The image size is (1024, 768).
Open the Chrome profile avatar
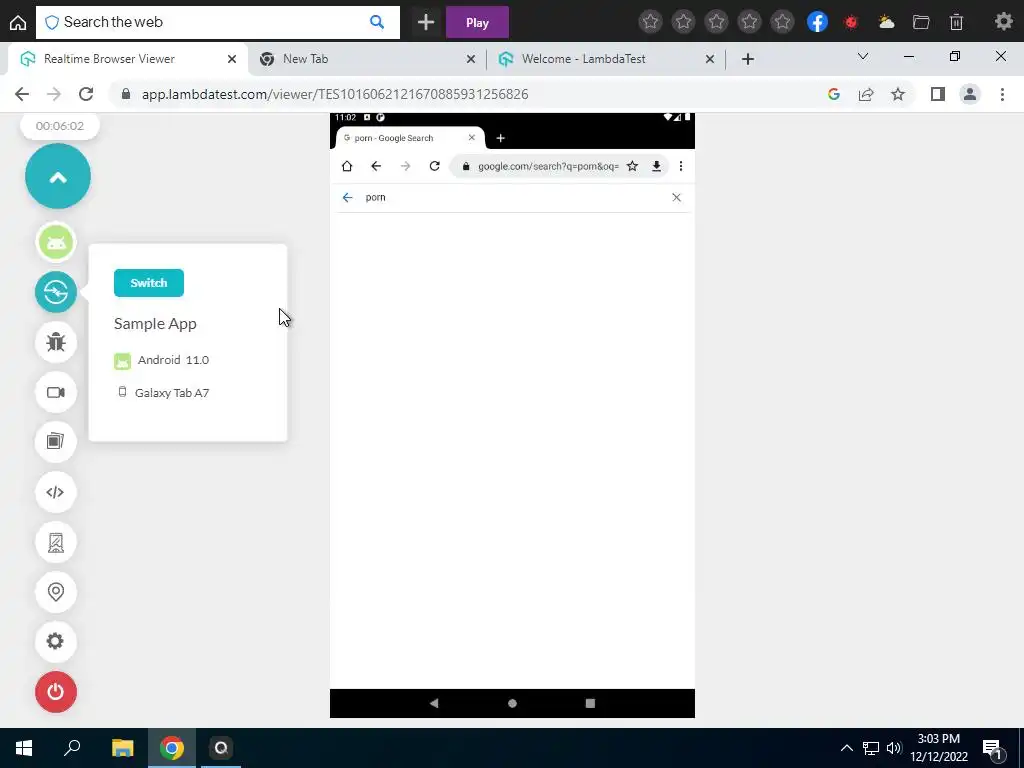coord(970,94)
